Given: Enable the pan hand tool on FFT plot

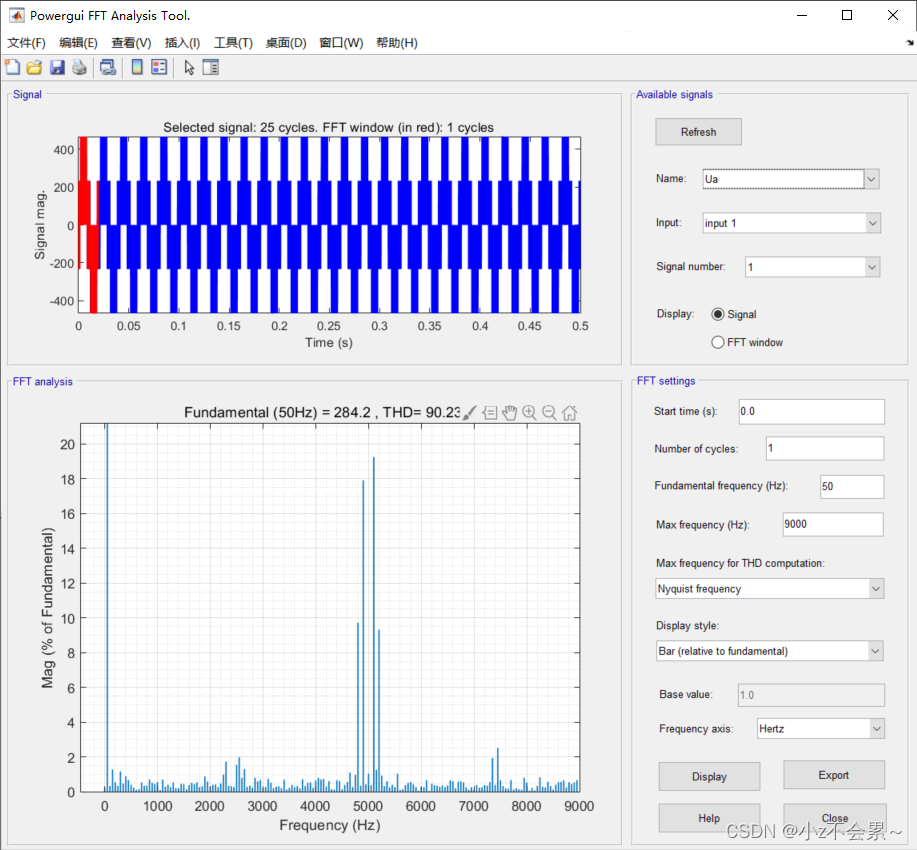Looking at the screenshot, I should point(509,412).
